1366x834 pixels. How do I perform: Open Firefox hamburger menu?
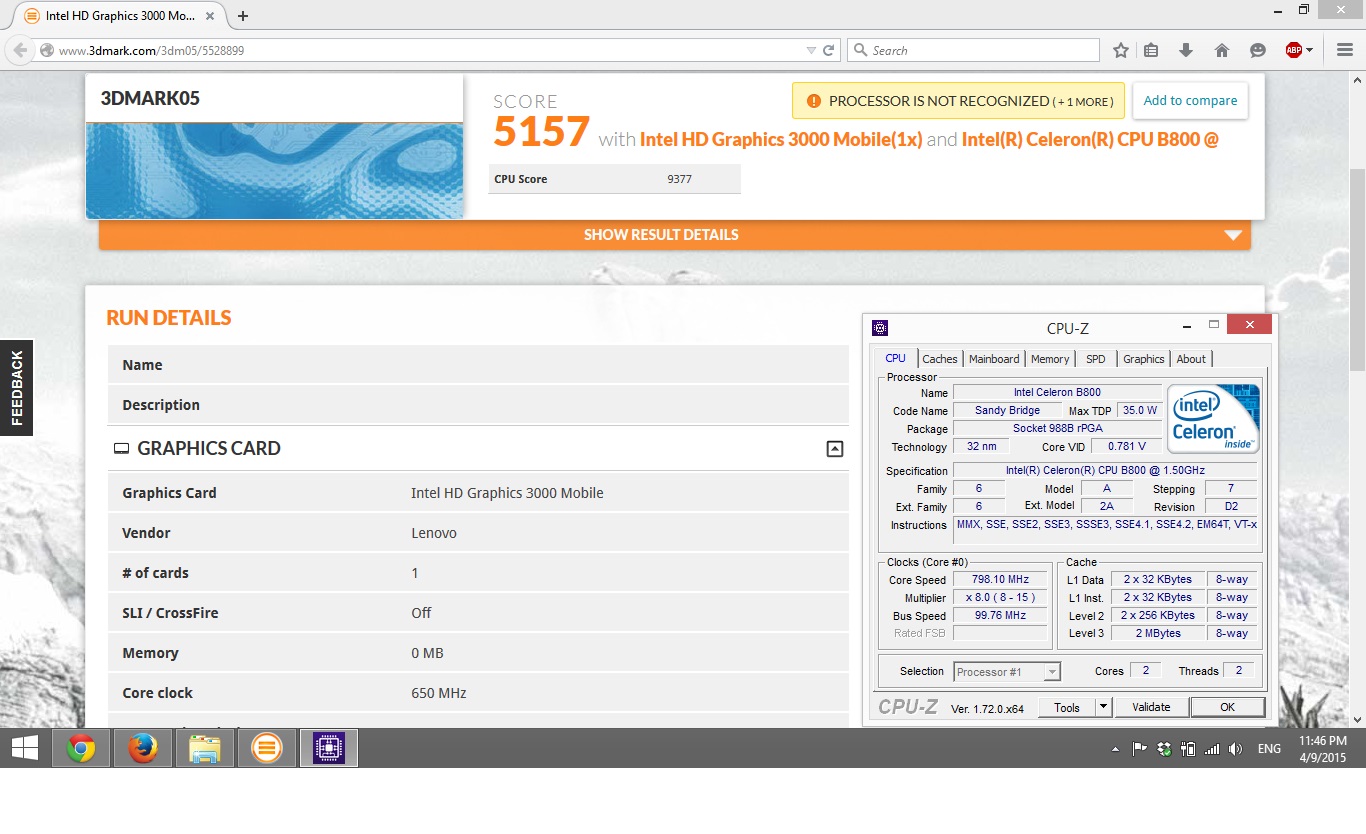[x=1344, y=50]
